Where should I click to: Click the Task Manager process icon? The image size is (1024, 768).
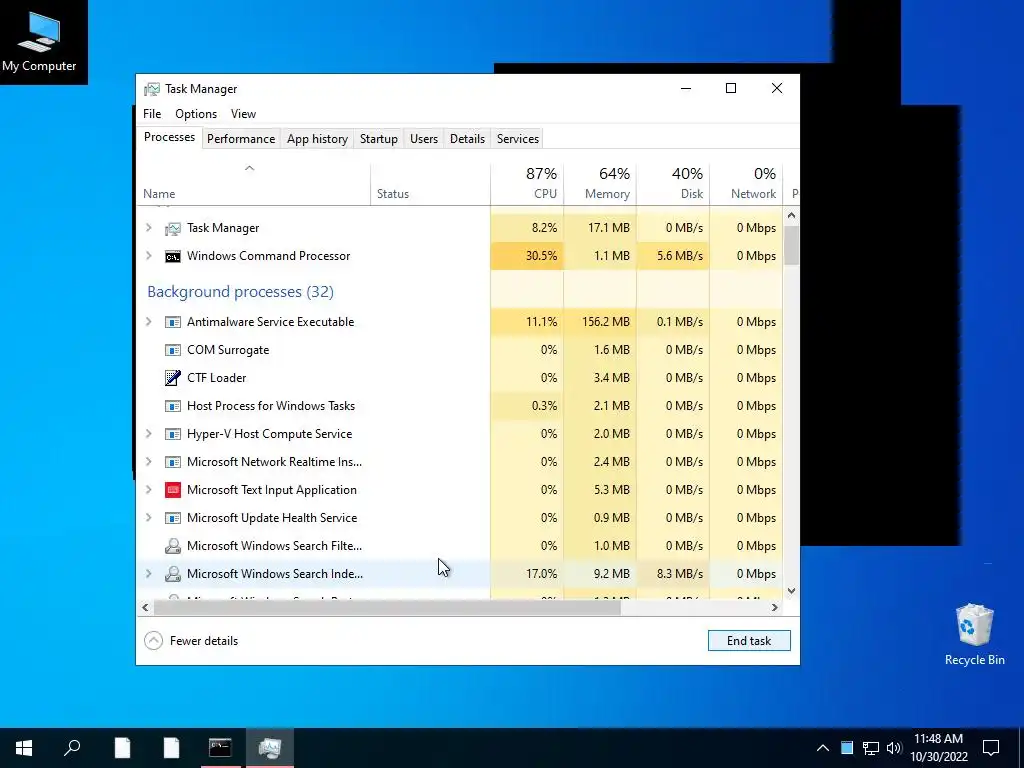point(172,228)
